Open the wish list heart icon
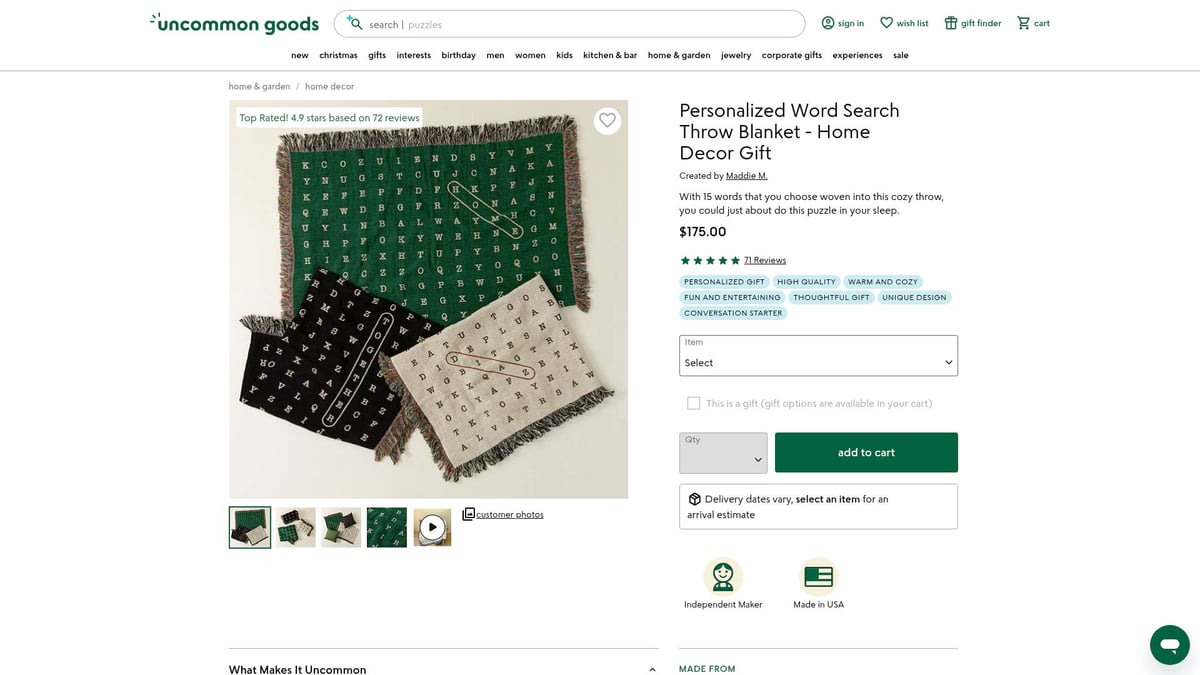Viewport: 1200px width, 675px height. [x=886, y=23]
